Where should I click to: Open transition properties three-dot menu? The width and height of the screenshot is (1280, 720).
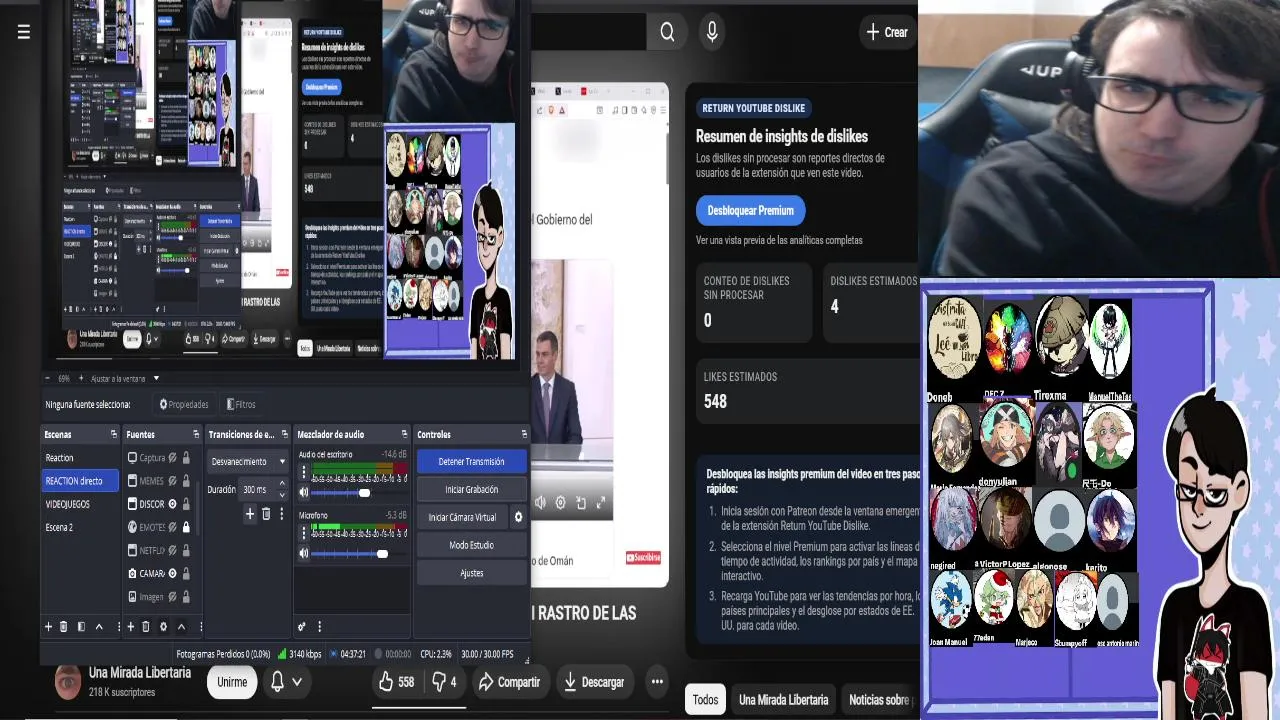tap(281, 514)
